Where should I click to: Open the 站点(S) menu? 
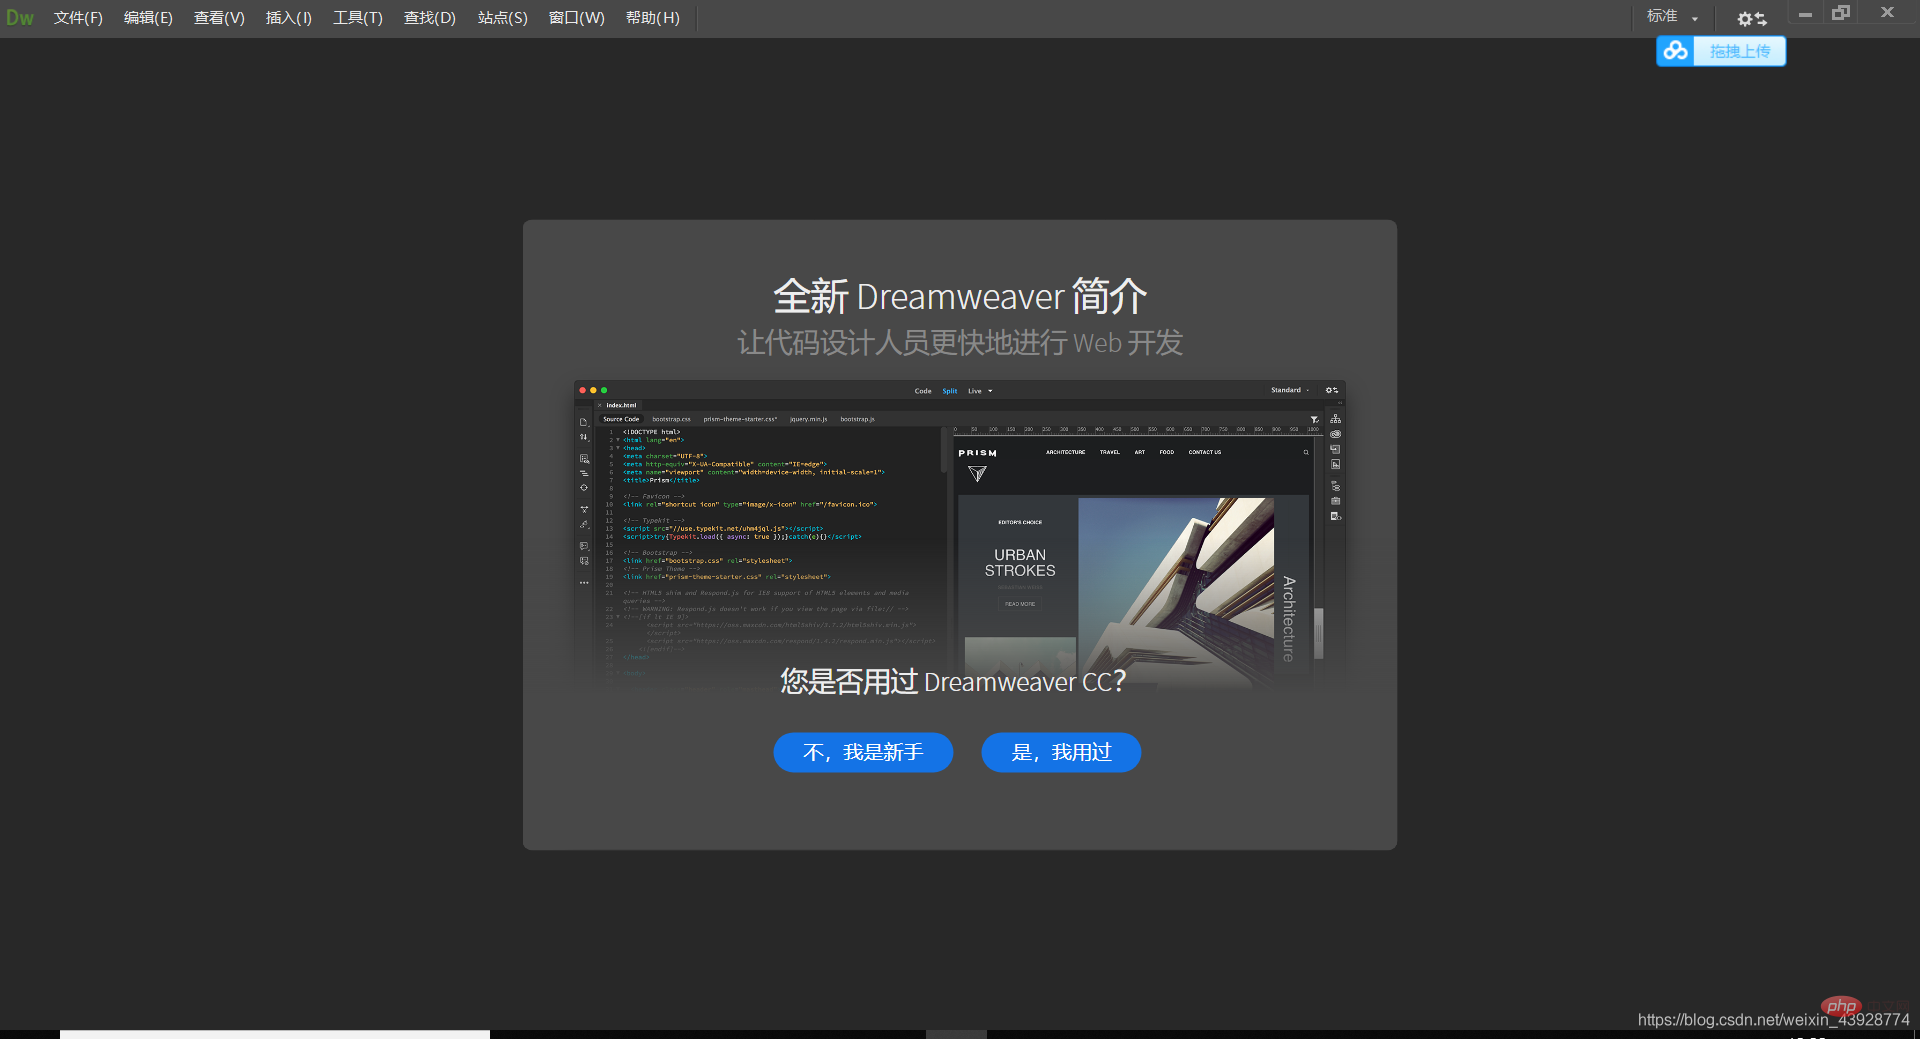pos(503,18)
